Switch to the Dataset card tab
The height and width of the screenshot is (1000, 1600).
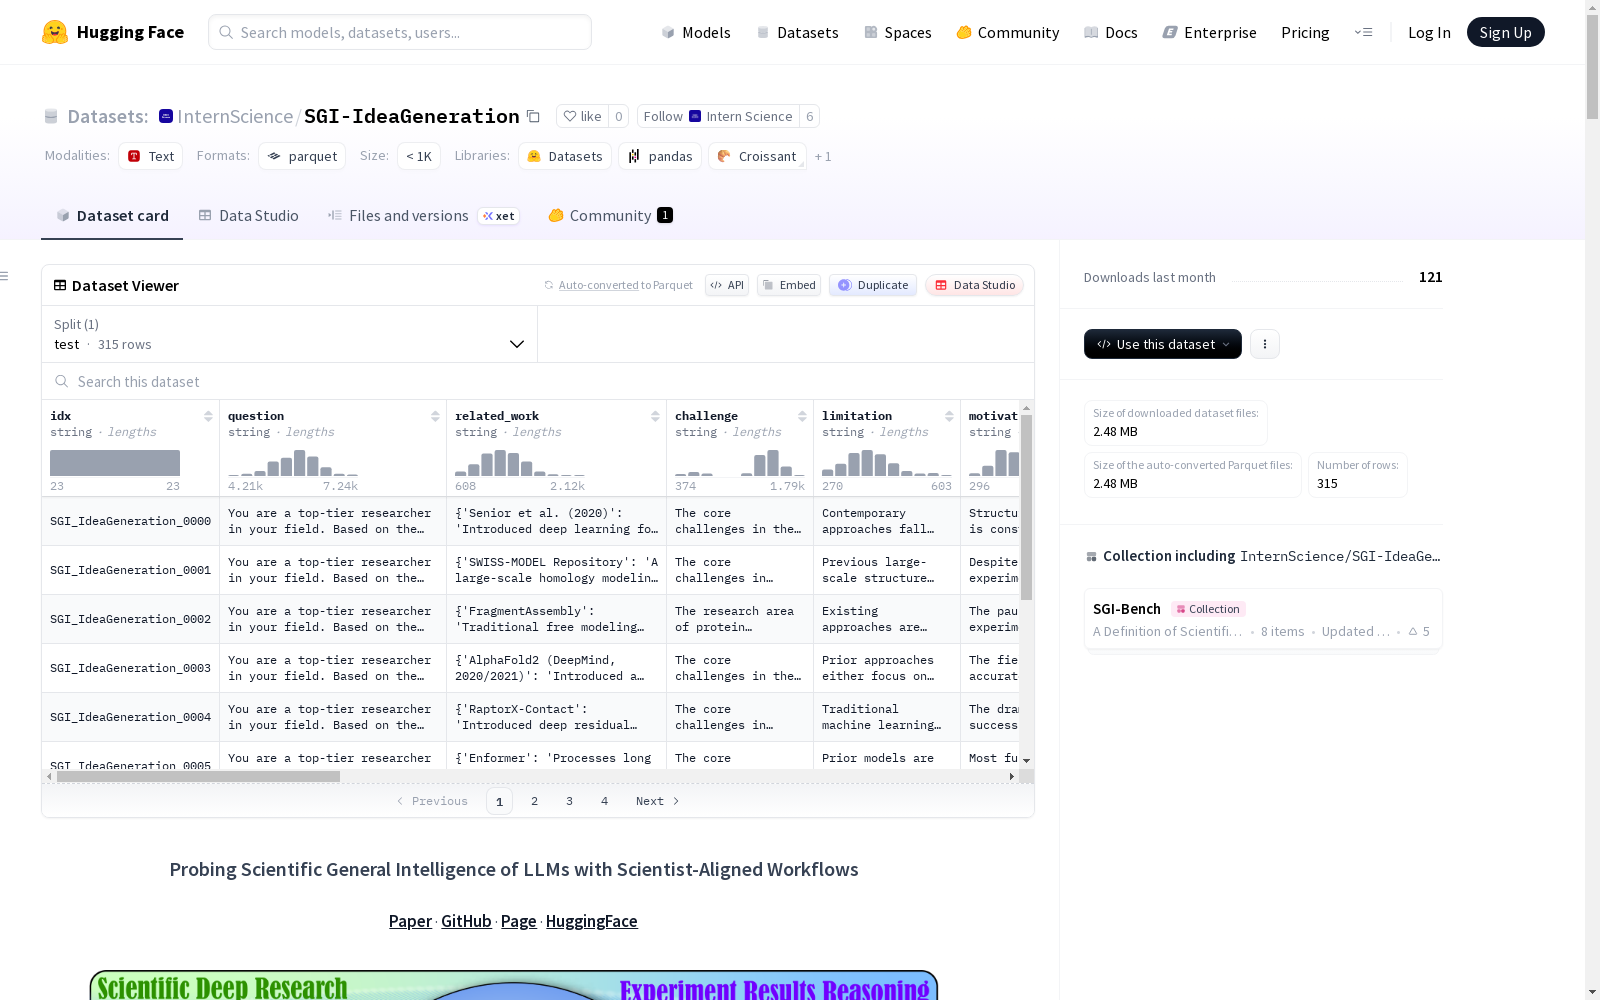pyautogui.click(x=112, y=216)
